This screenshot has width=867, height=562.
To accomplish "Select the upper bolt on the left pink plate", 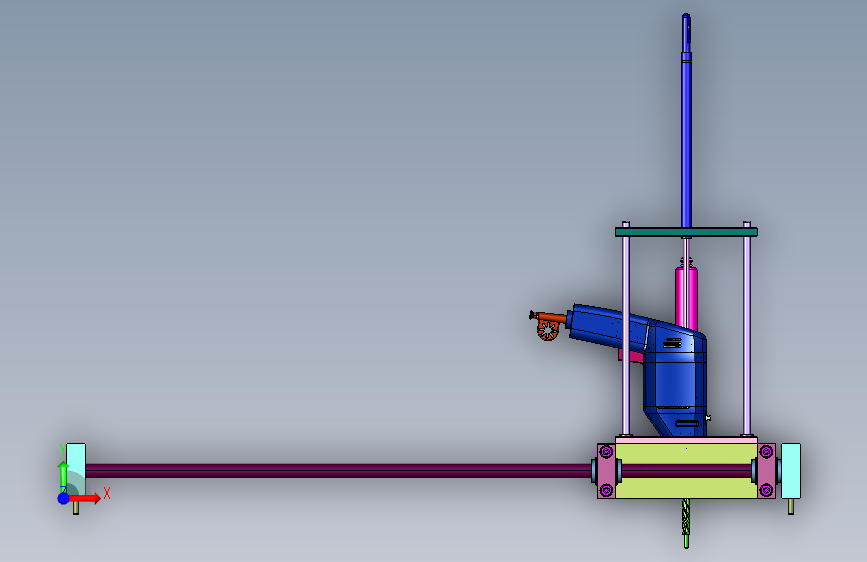I will pos(607,452).
